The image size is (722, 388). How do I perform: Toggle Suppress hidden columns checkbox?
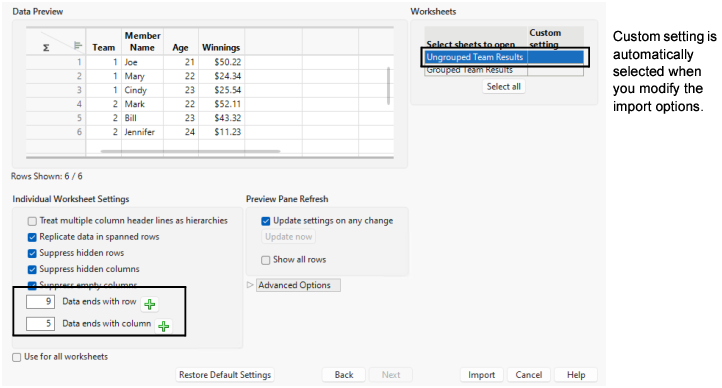point(32,270)
